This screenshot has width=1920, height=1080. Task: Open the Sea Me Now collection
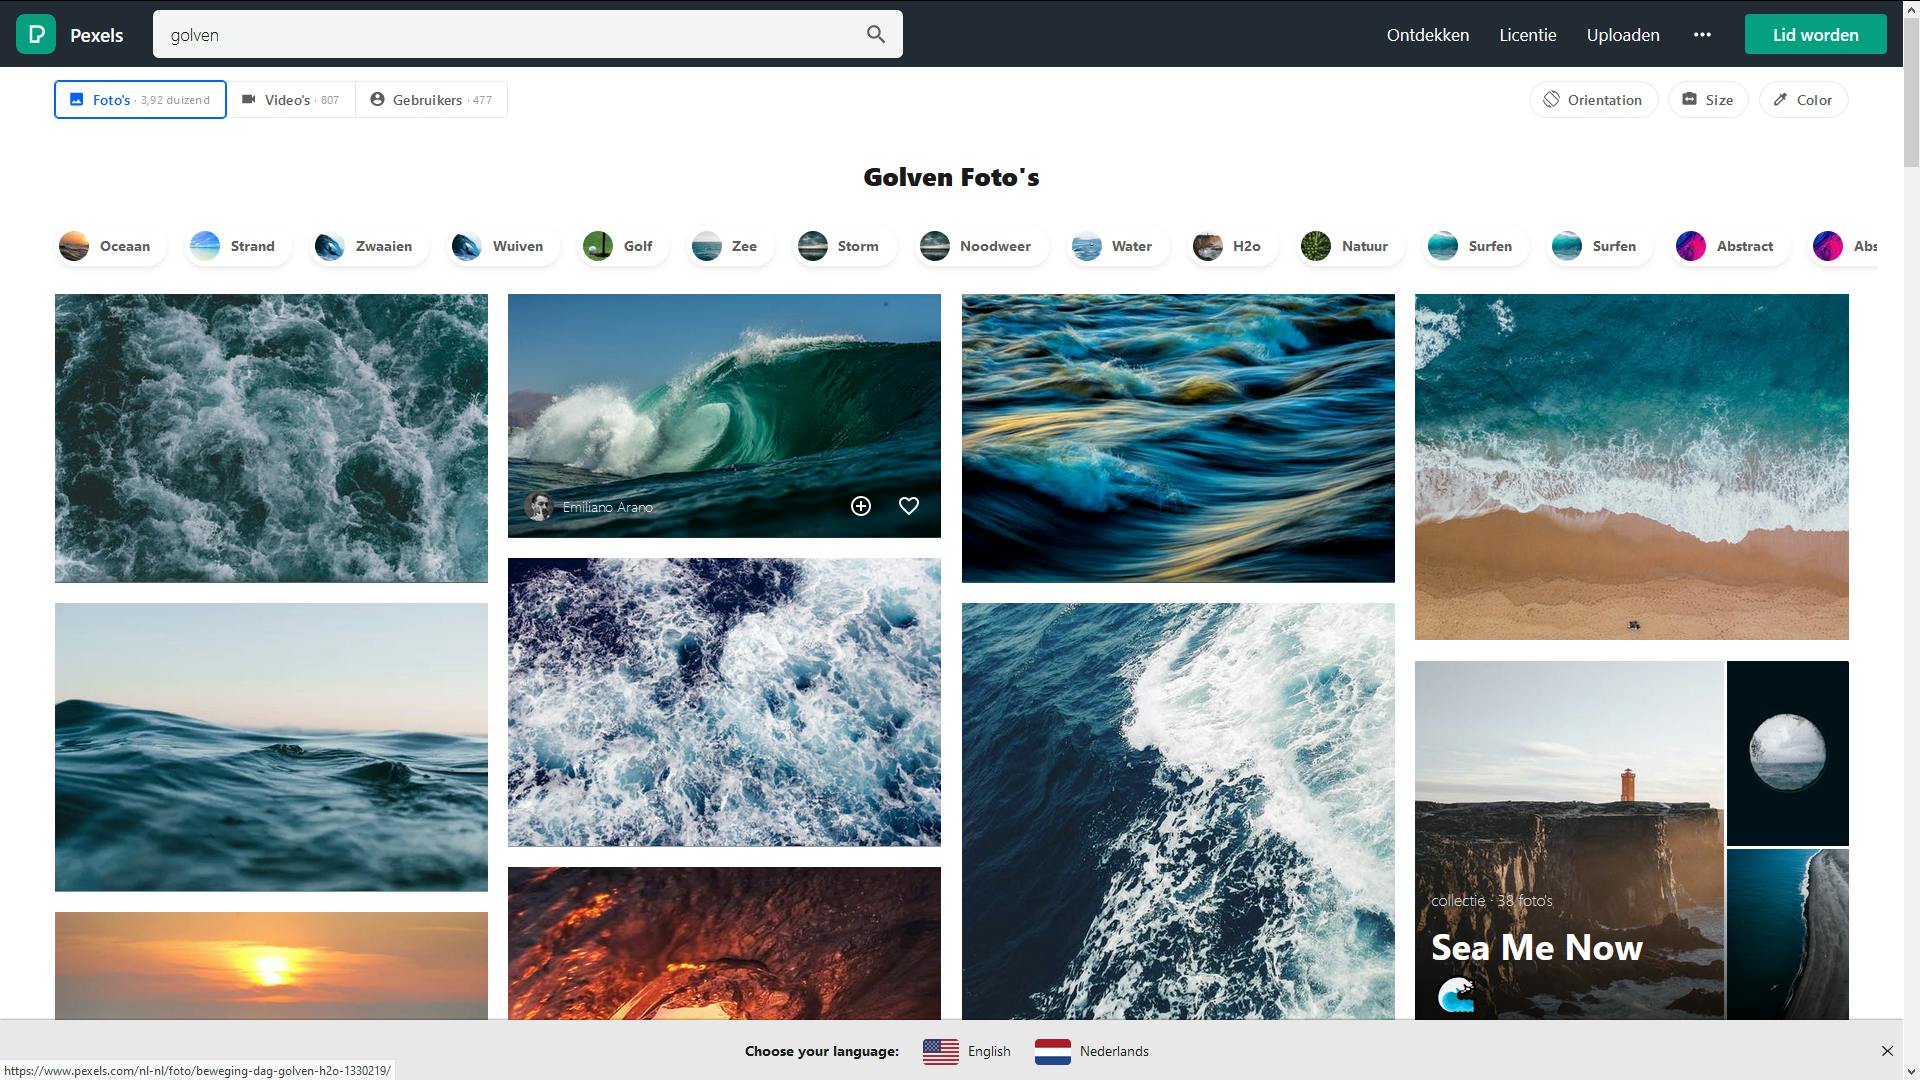click(1536, 946)
